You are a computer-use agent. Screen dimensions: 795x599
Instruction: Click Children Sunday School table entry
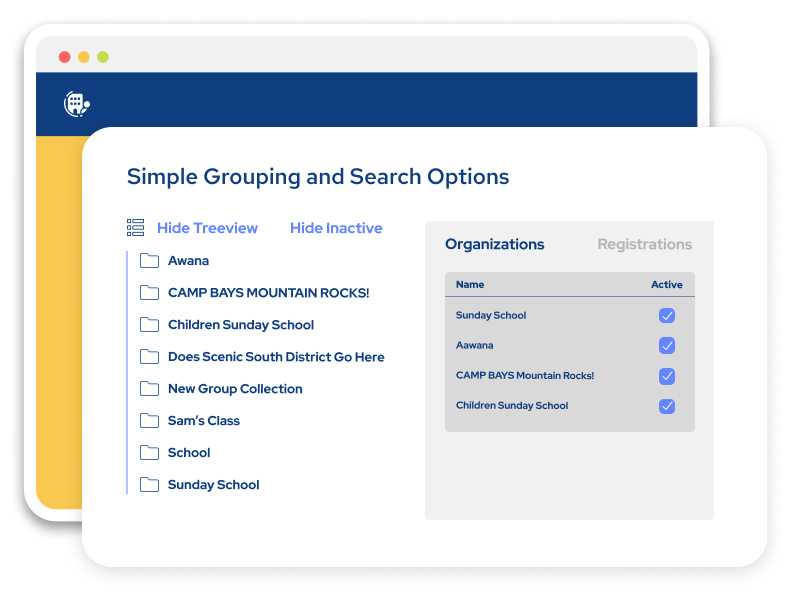pos(512,405)
